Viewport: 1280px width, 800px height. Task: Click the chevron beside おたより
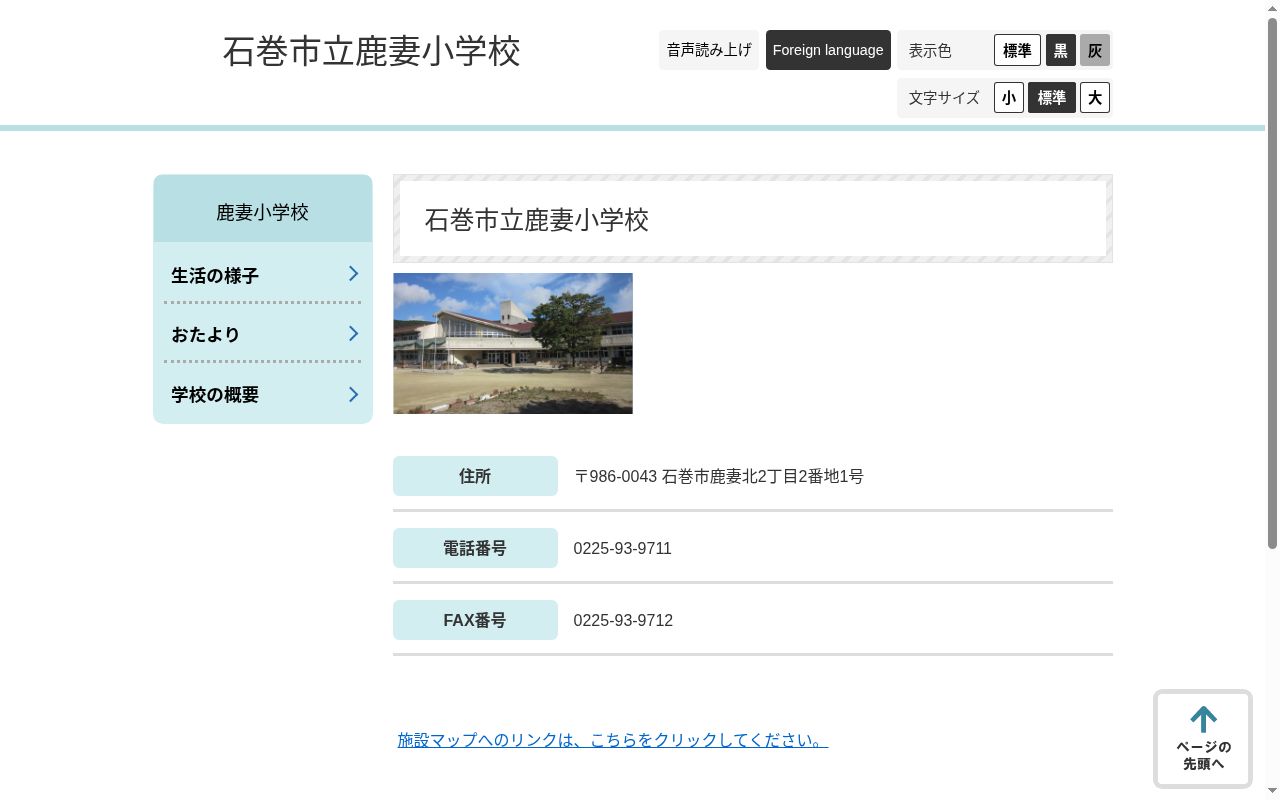(353, 334)
